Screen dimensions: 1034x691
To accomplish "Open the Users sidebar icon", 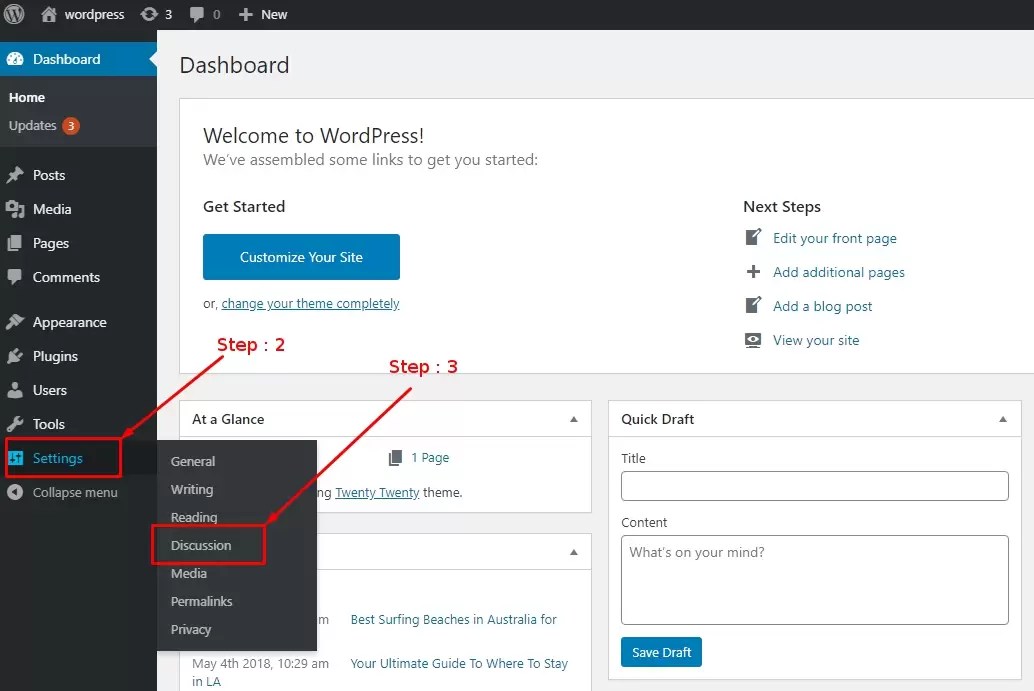I will click(16, 390).
